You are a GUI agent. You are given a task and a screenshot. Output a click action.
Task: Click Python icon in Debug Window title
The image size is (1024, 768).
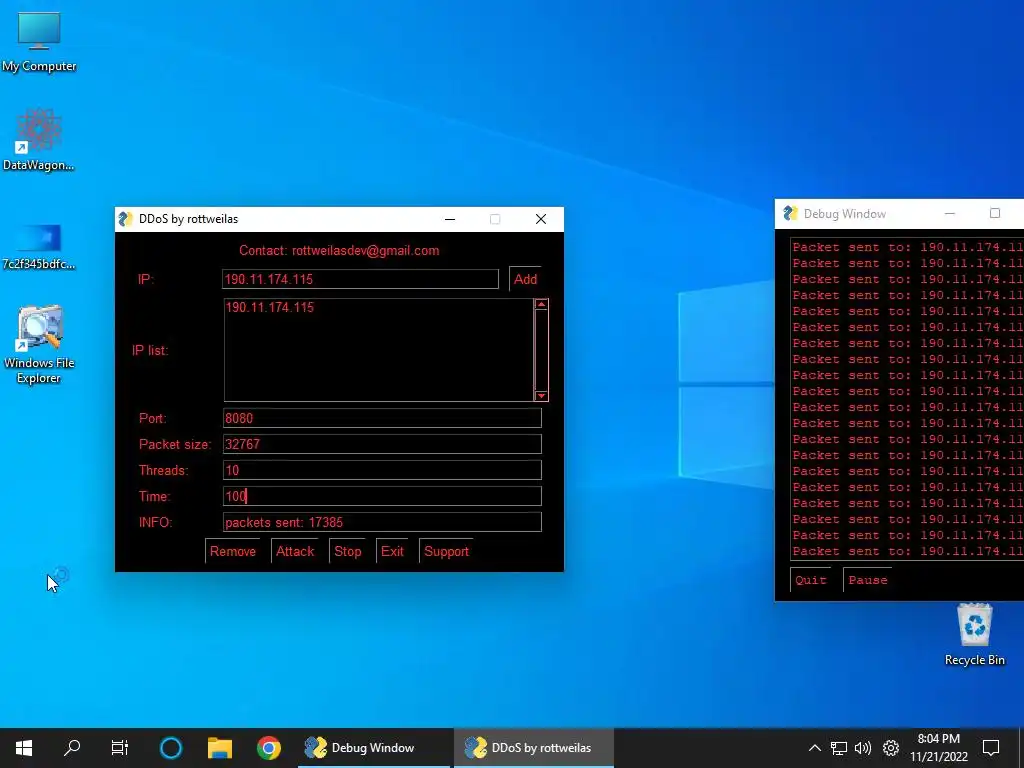point(790,214)
